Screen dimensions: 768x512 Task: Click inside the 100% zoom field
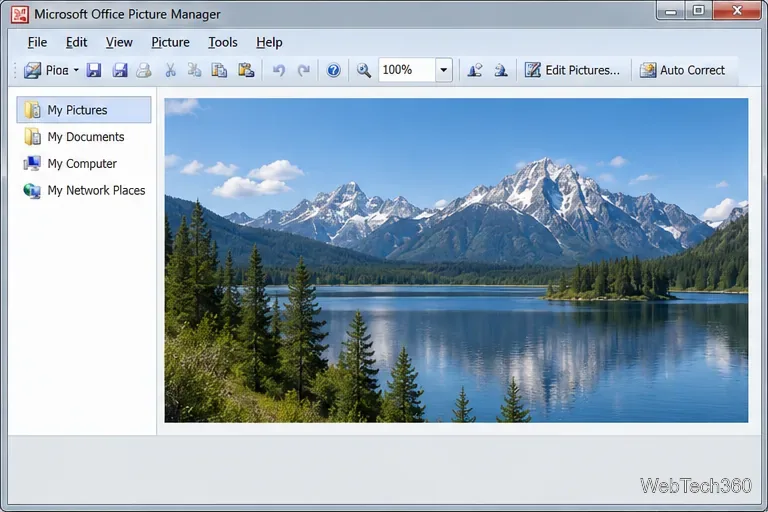click(406, 70)
